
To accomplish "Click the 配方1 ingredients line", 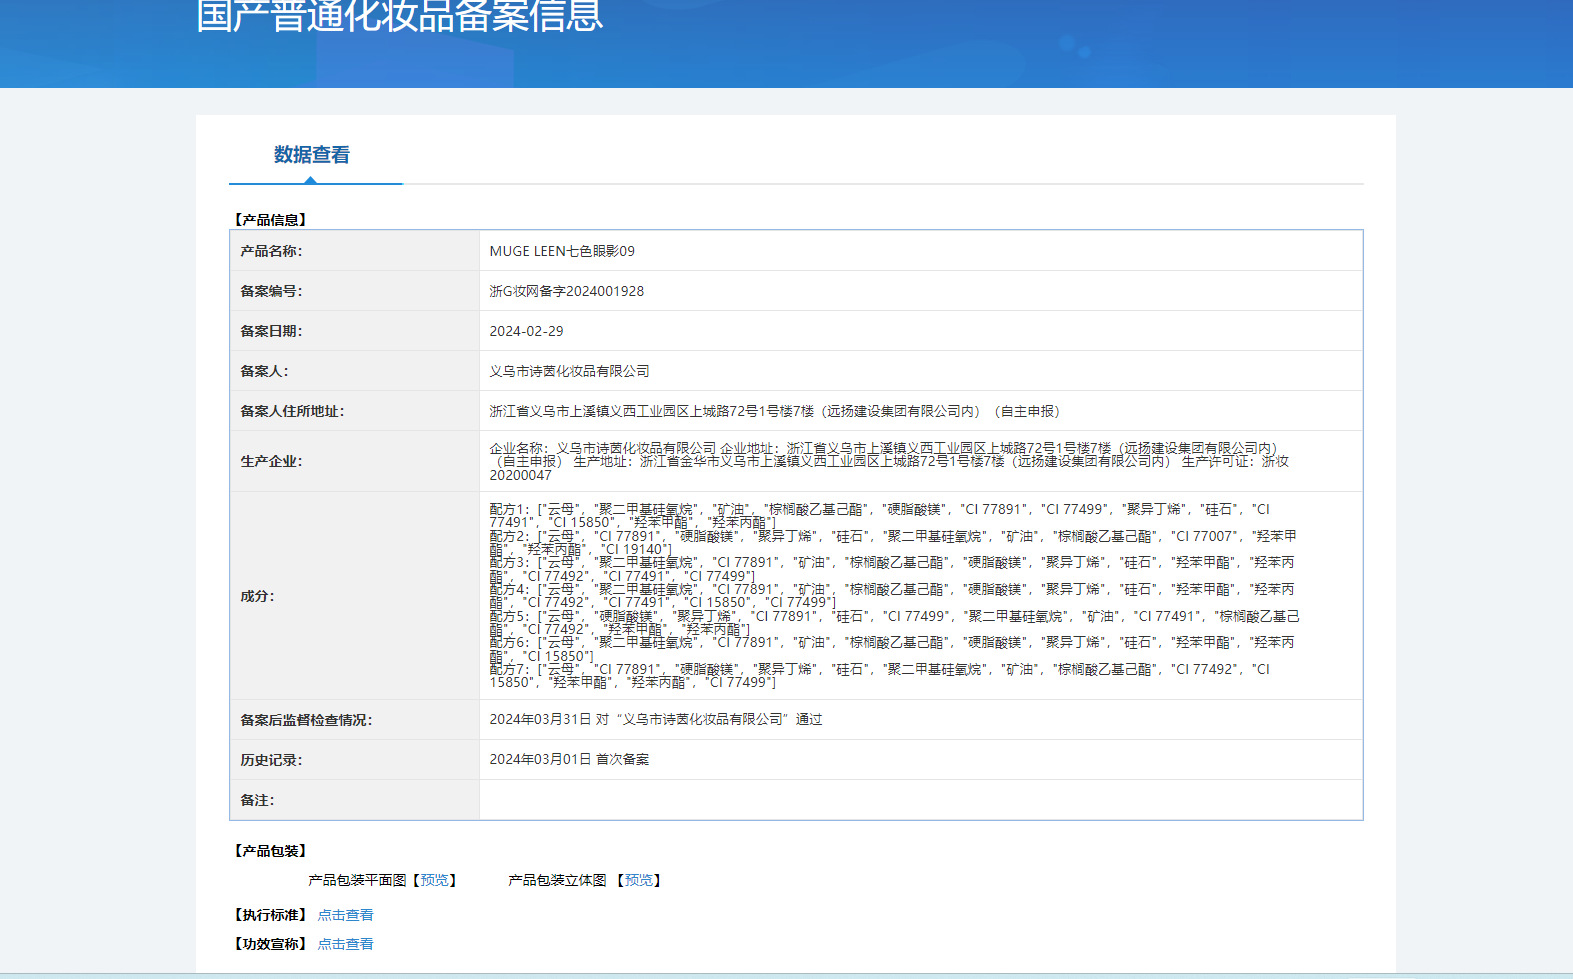I will (x=880, y=516).
